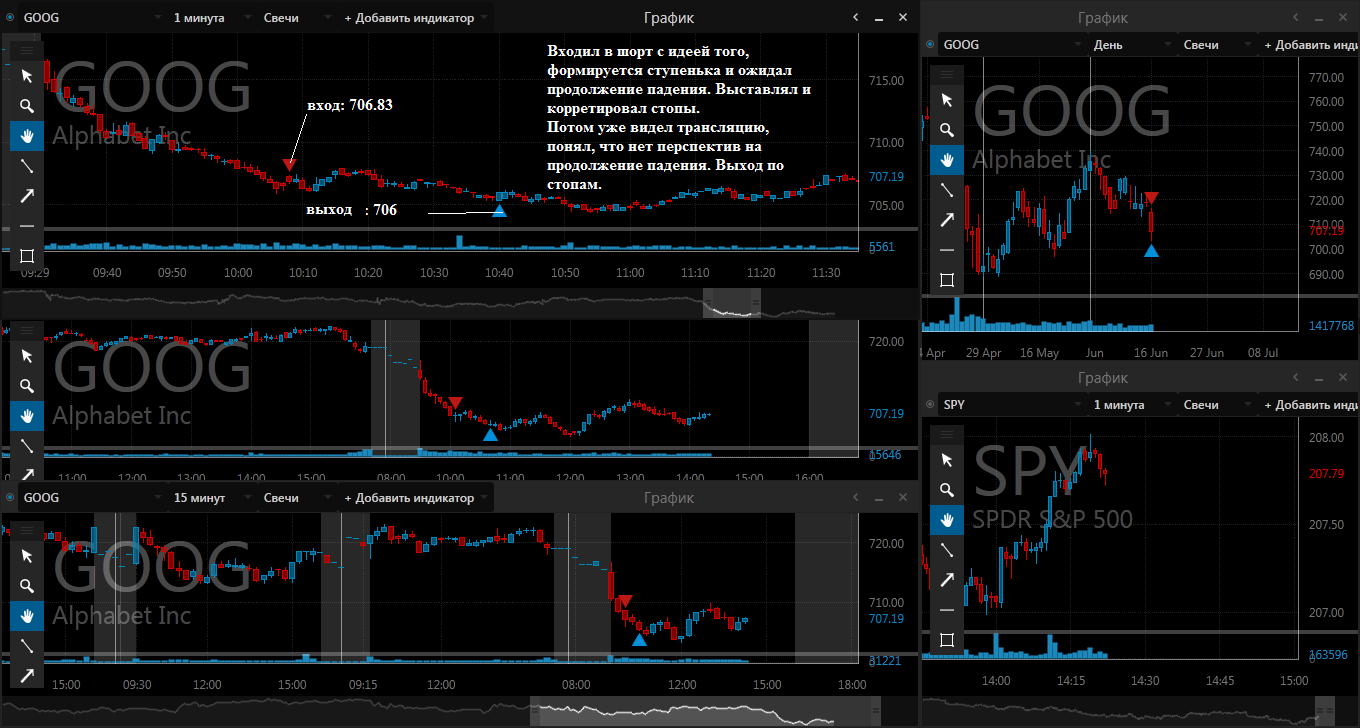Collapse the GOOG 1-minute panel with the left chevron
This screenshot has height=728, width=1360.
pyautogui.click(x=857, y=17)
